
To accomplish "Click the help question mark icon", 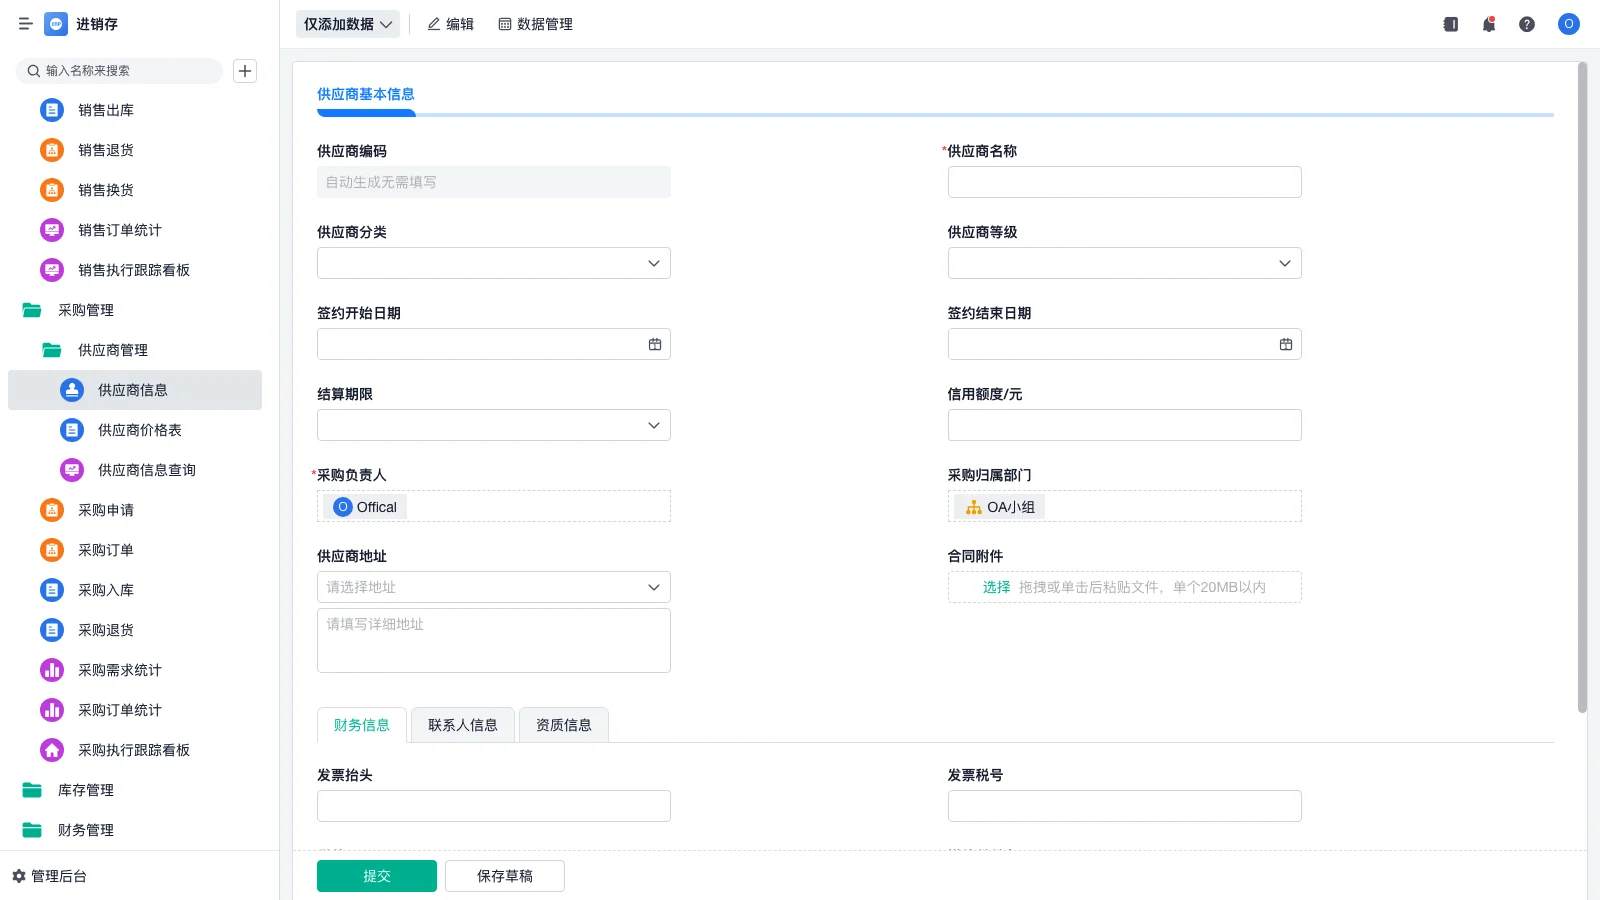I will click(x=1527, y=24).
